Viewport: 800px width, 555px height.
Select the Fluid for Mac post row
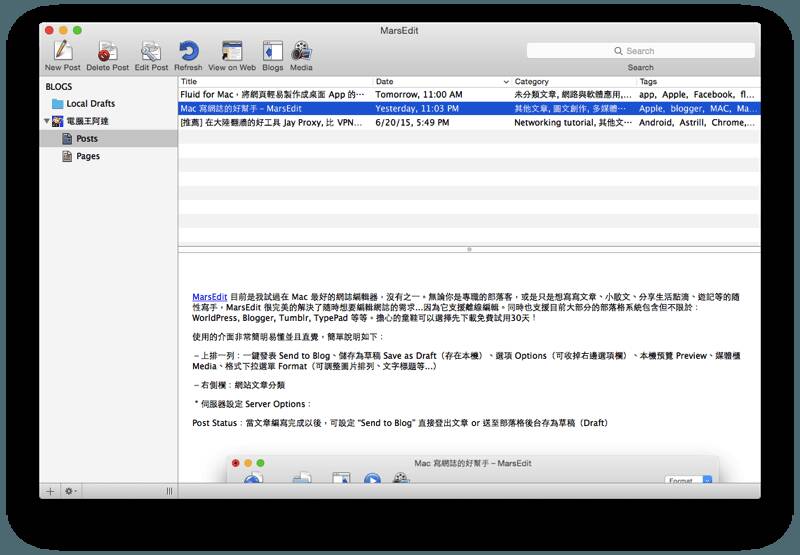pos(469,94)
